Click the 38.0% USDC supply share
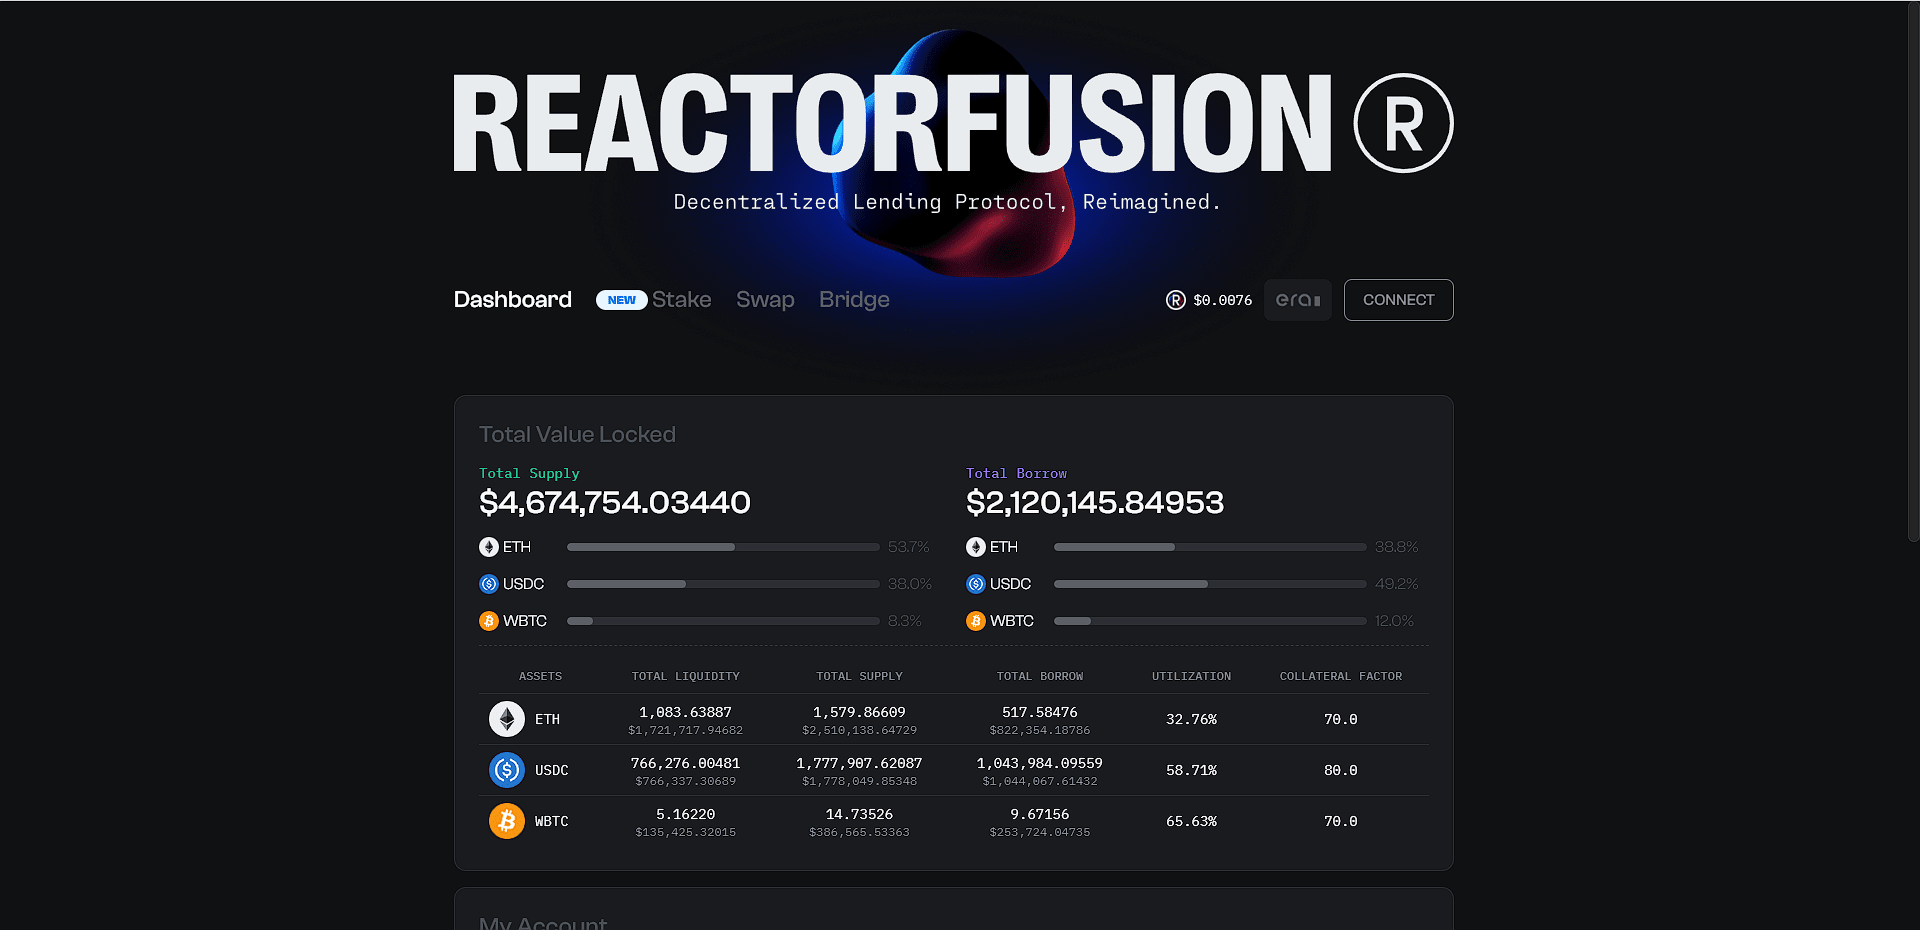Viewport: 1920px width, 930px height. coord(910,584)
